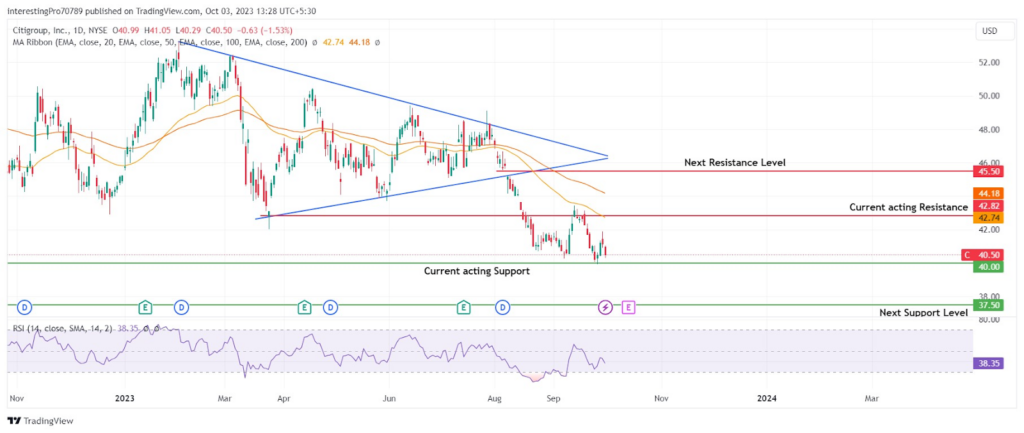This screenshot has width=1024, height=433.
Task: Click the 38.35 value in RSI legend
Action: 127,329
